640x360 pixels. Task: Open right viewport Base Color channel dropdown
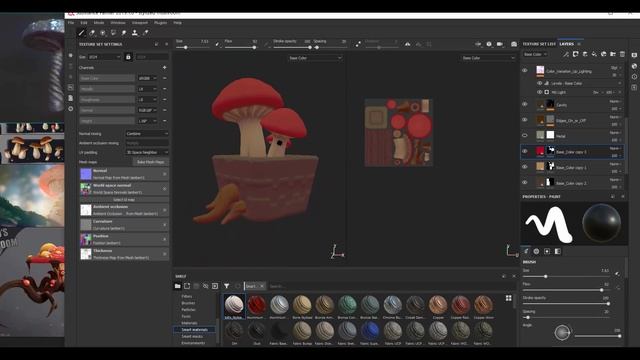(488, 58)
